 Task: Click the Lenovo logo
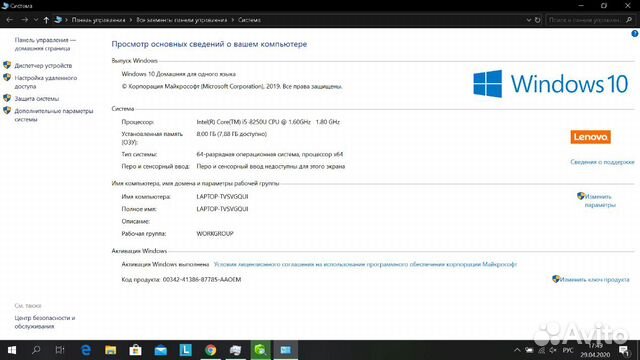[591, 137]
